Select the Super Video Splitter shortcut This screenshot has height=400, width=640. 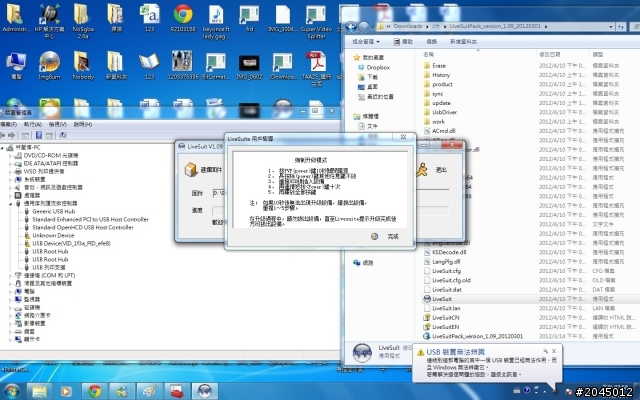click(x=316, y=21)
